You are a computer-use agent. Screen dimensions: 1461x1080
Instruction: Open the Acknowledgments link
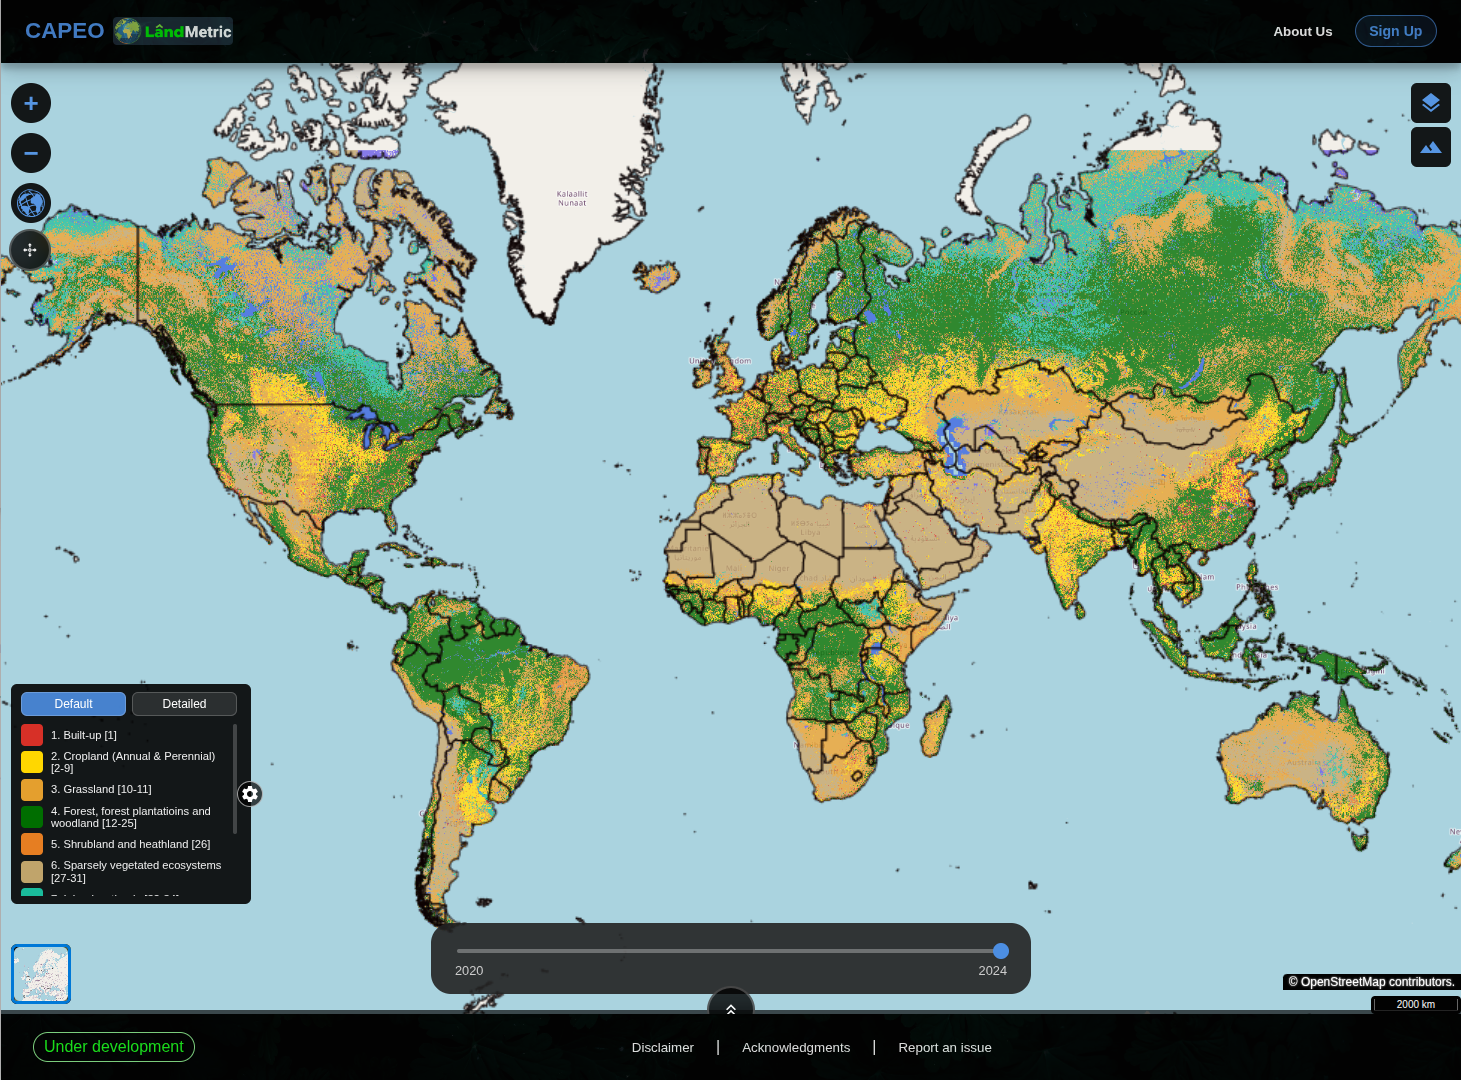(x=796, y=1048)
